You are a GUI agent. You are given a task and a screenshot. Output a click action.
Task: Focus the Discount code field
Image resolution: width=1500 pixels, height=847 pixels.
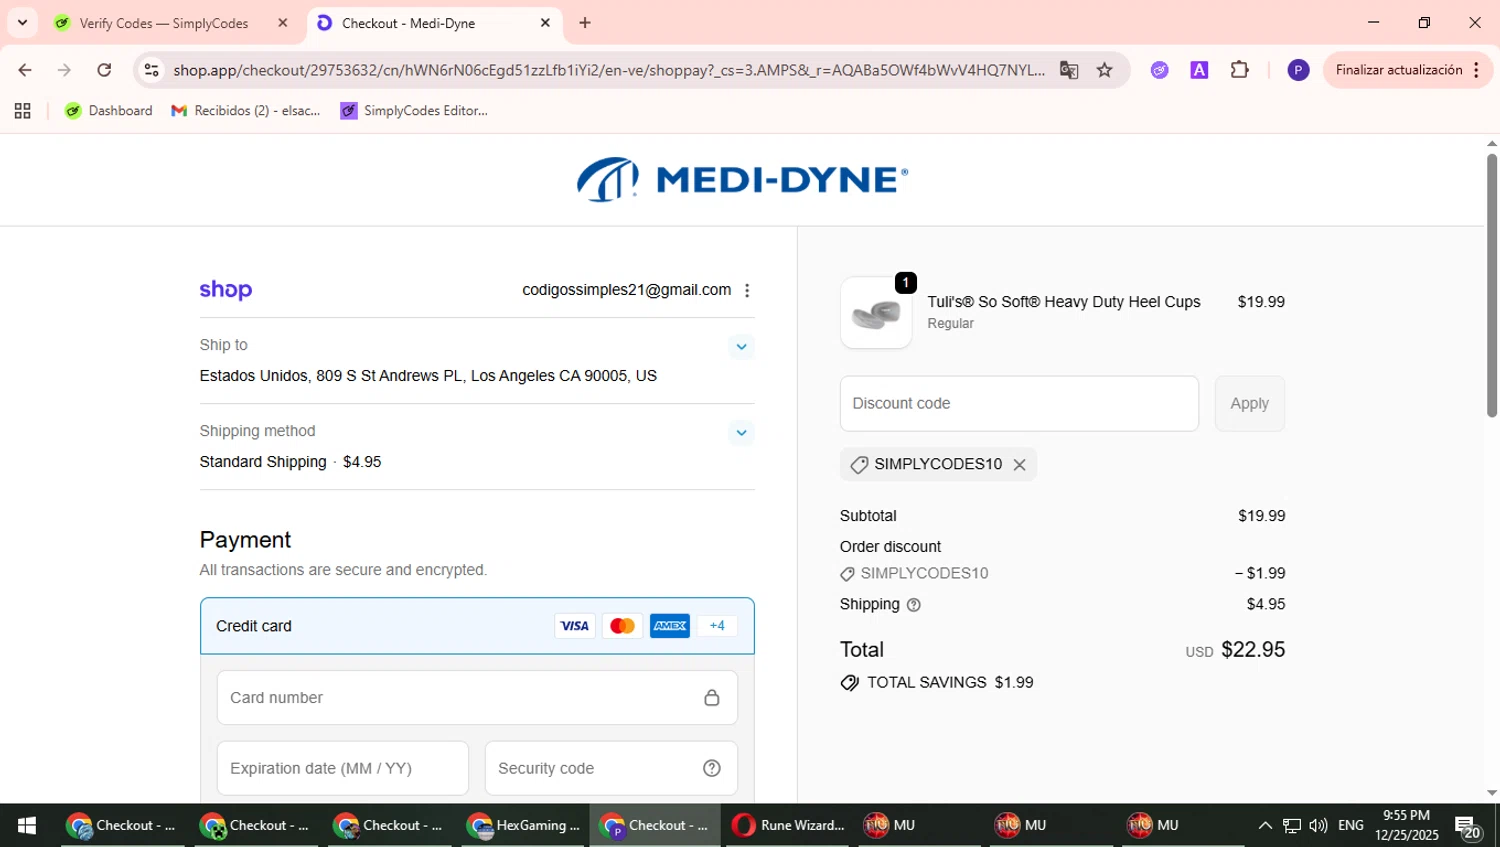point(1019,404)
